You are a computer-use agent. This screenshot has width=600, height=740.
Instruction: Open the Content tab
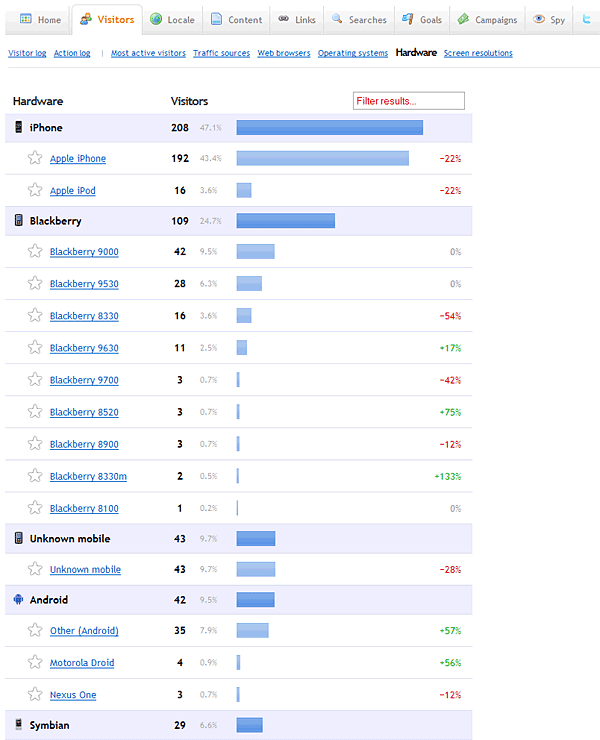tap(236, 20)
